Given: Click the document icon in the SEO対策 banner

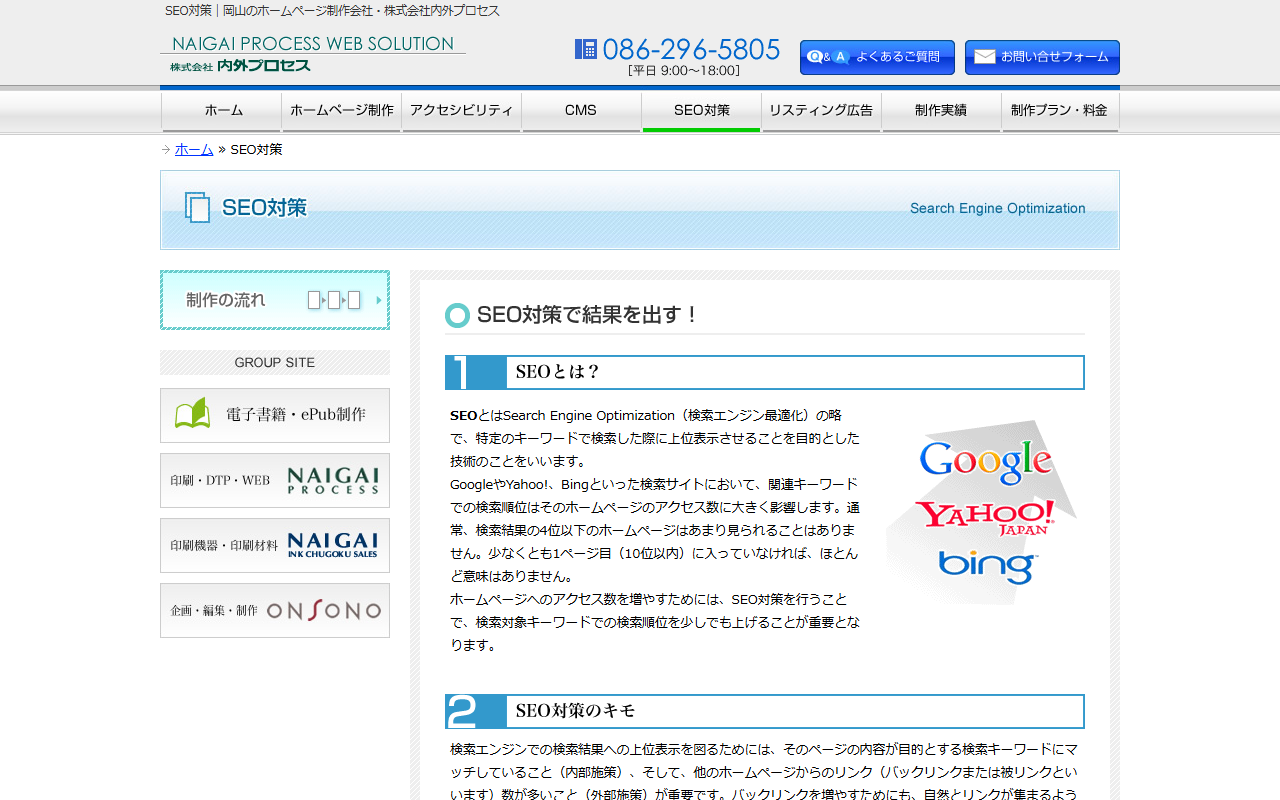Looking at the screenshot, I should click(196, 209).
